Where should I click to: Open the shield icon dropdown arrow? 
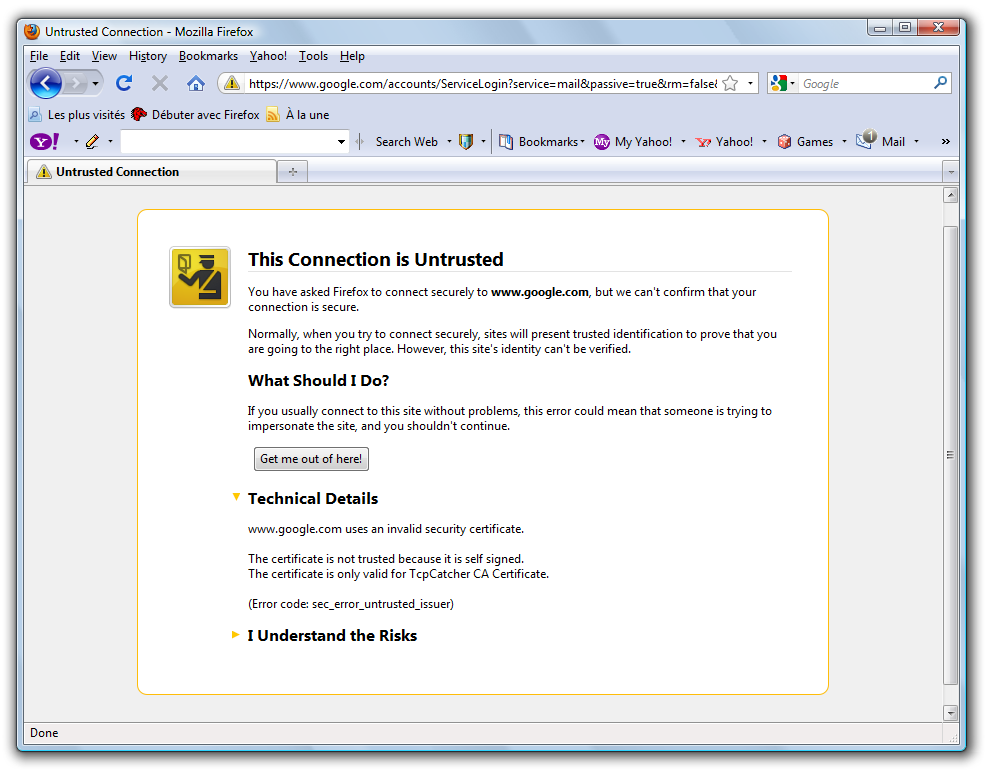483,142
